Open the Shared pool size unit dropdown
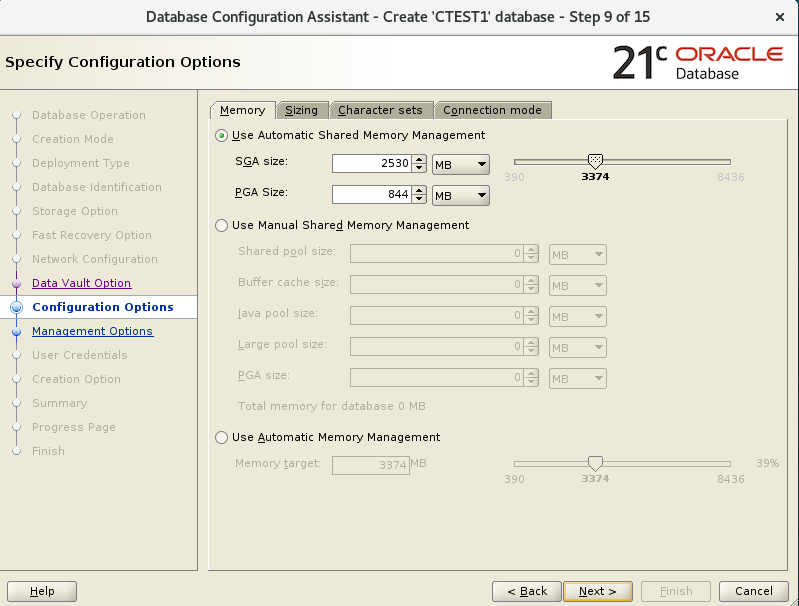This screenshot has width=799, height=606. 578,254
